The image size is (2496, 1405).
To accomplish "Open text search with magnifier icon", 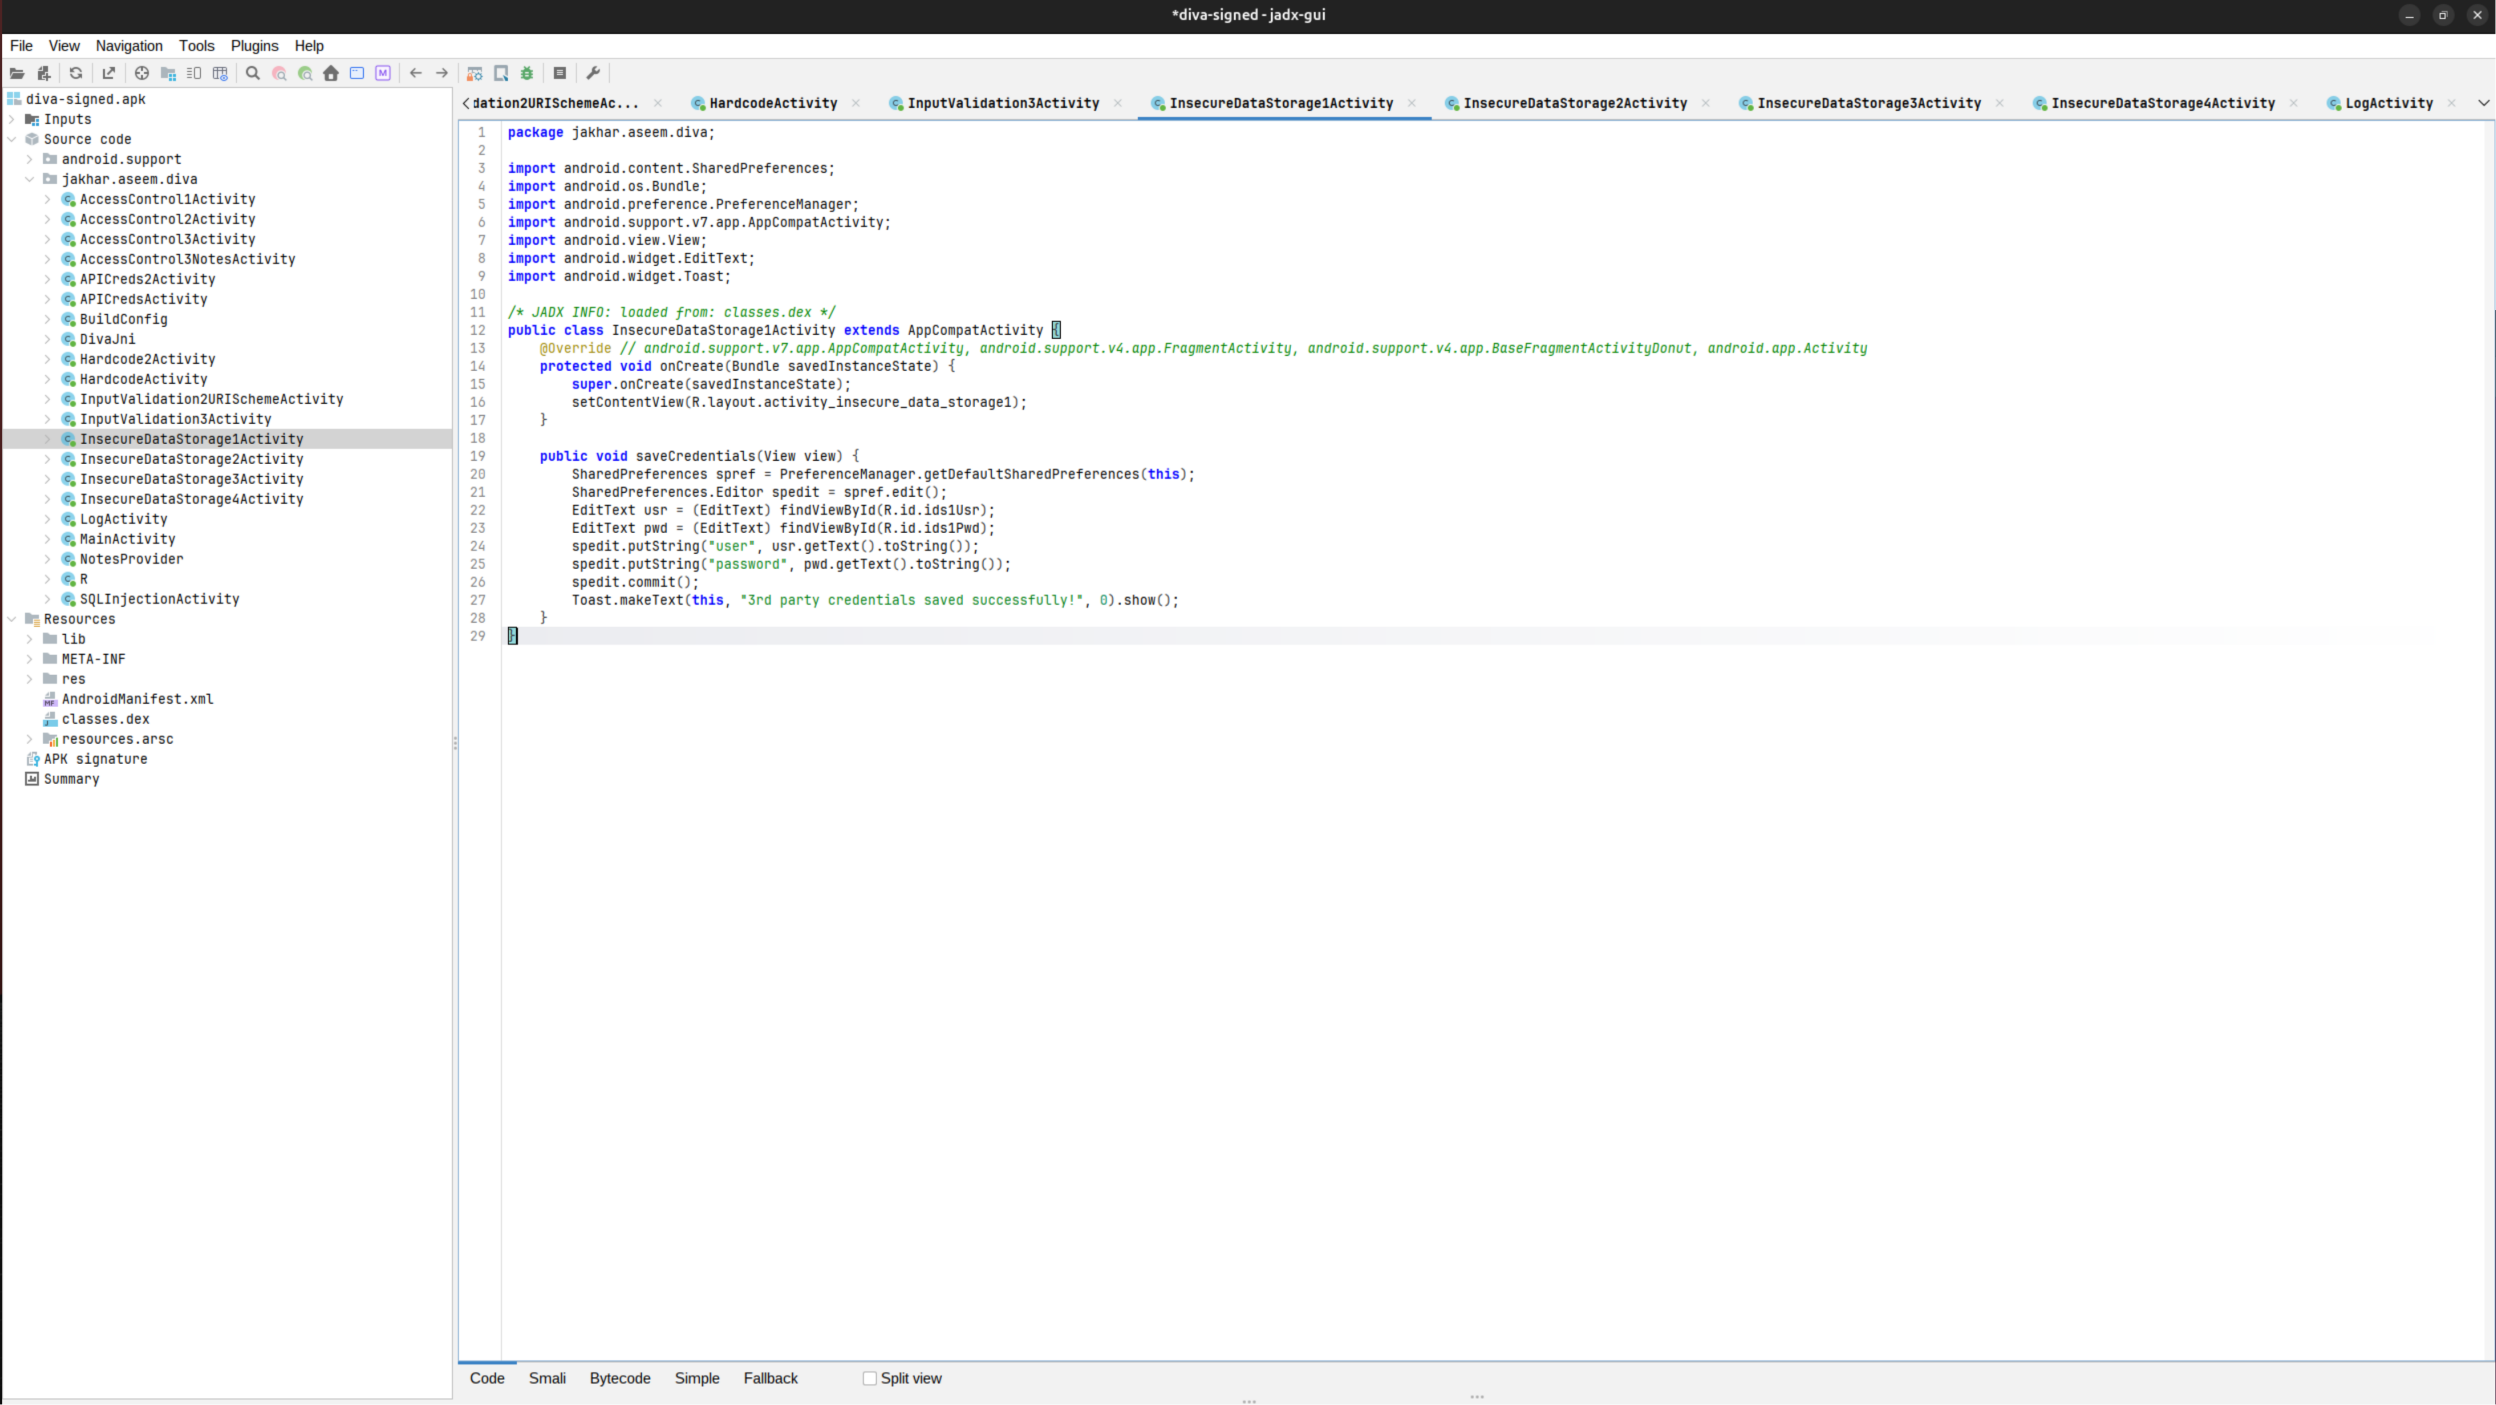I will (253, 73).
